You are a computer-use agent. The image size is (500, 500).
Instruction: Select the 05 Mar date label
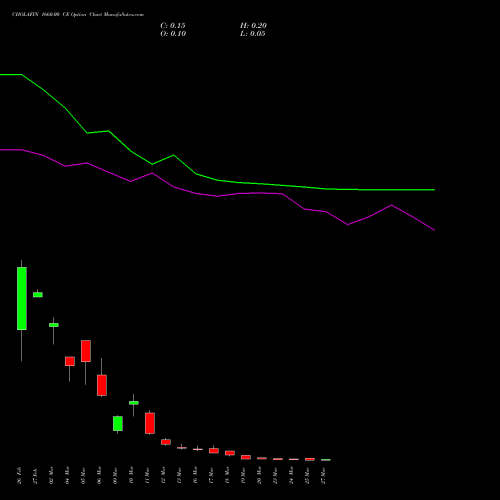click(x=83, y=475)
